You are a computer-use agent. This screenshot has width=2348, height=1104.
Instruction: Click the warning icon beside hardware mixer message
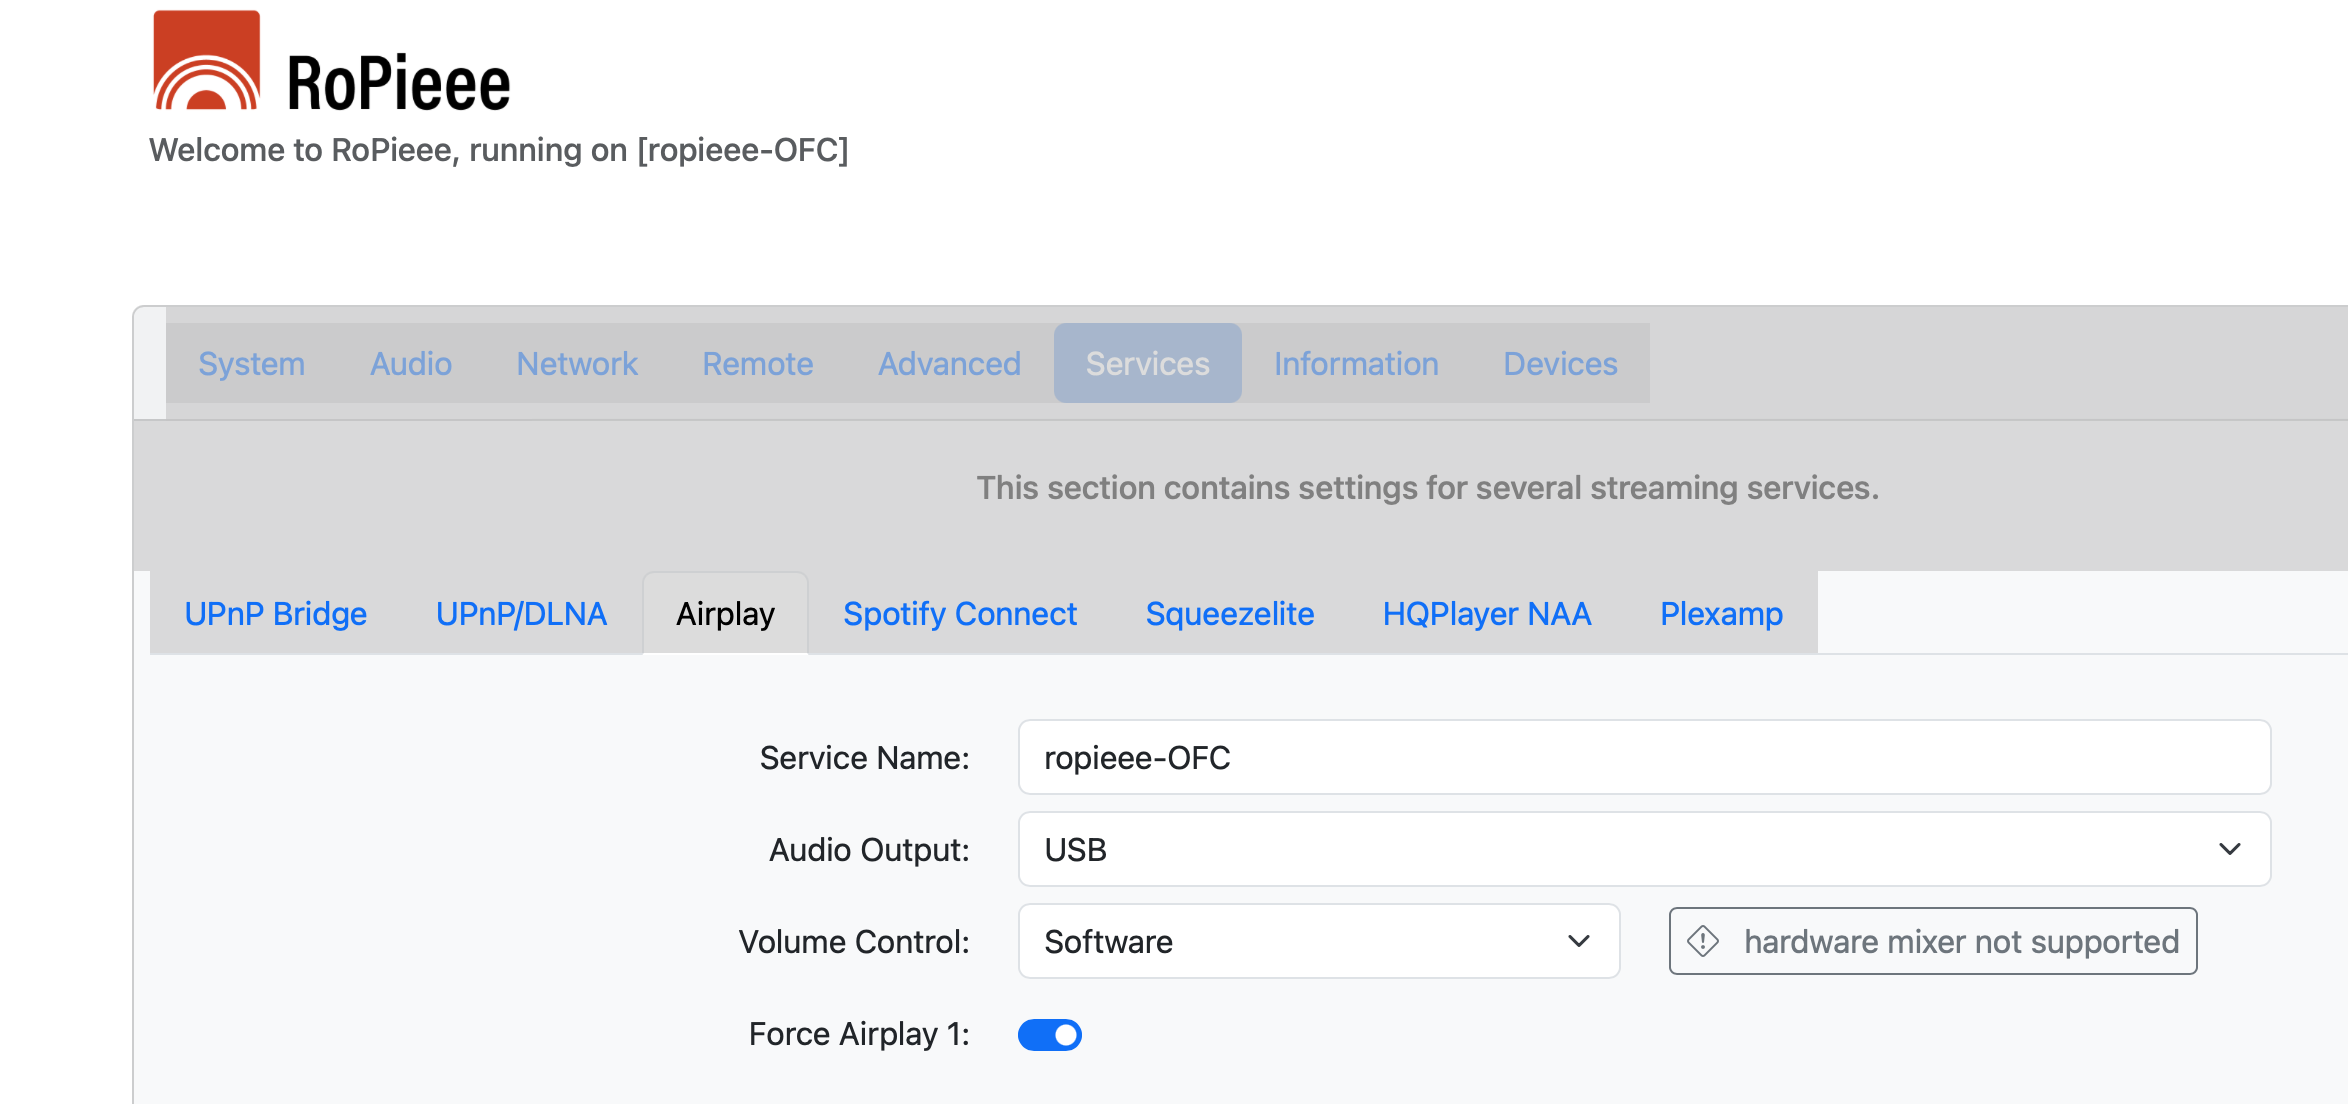(x=1703, y=941)
